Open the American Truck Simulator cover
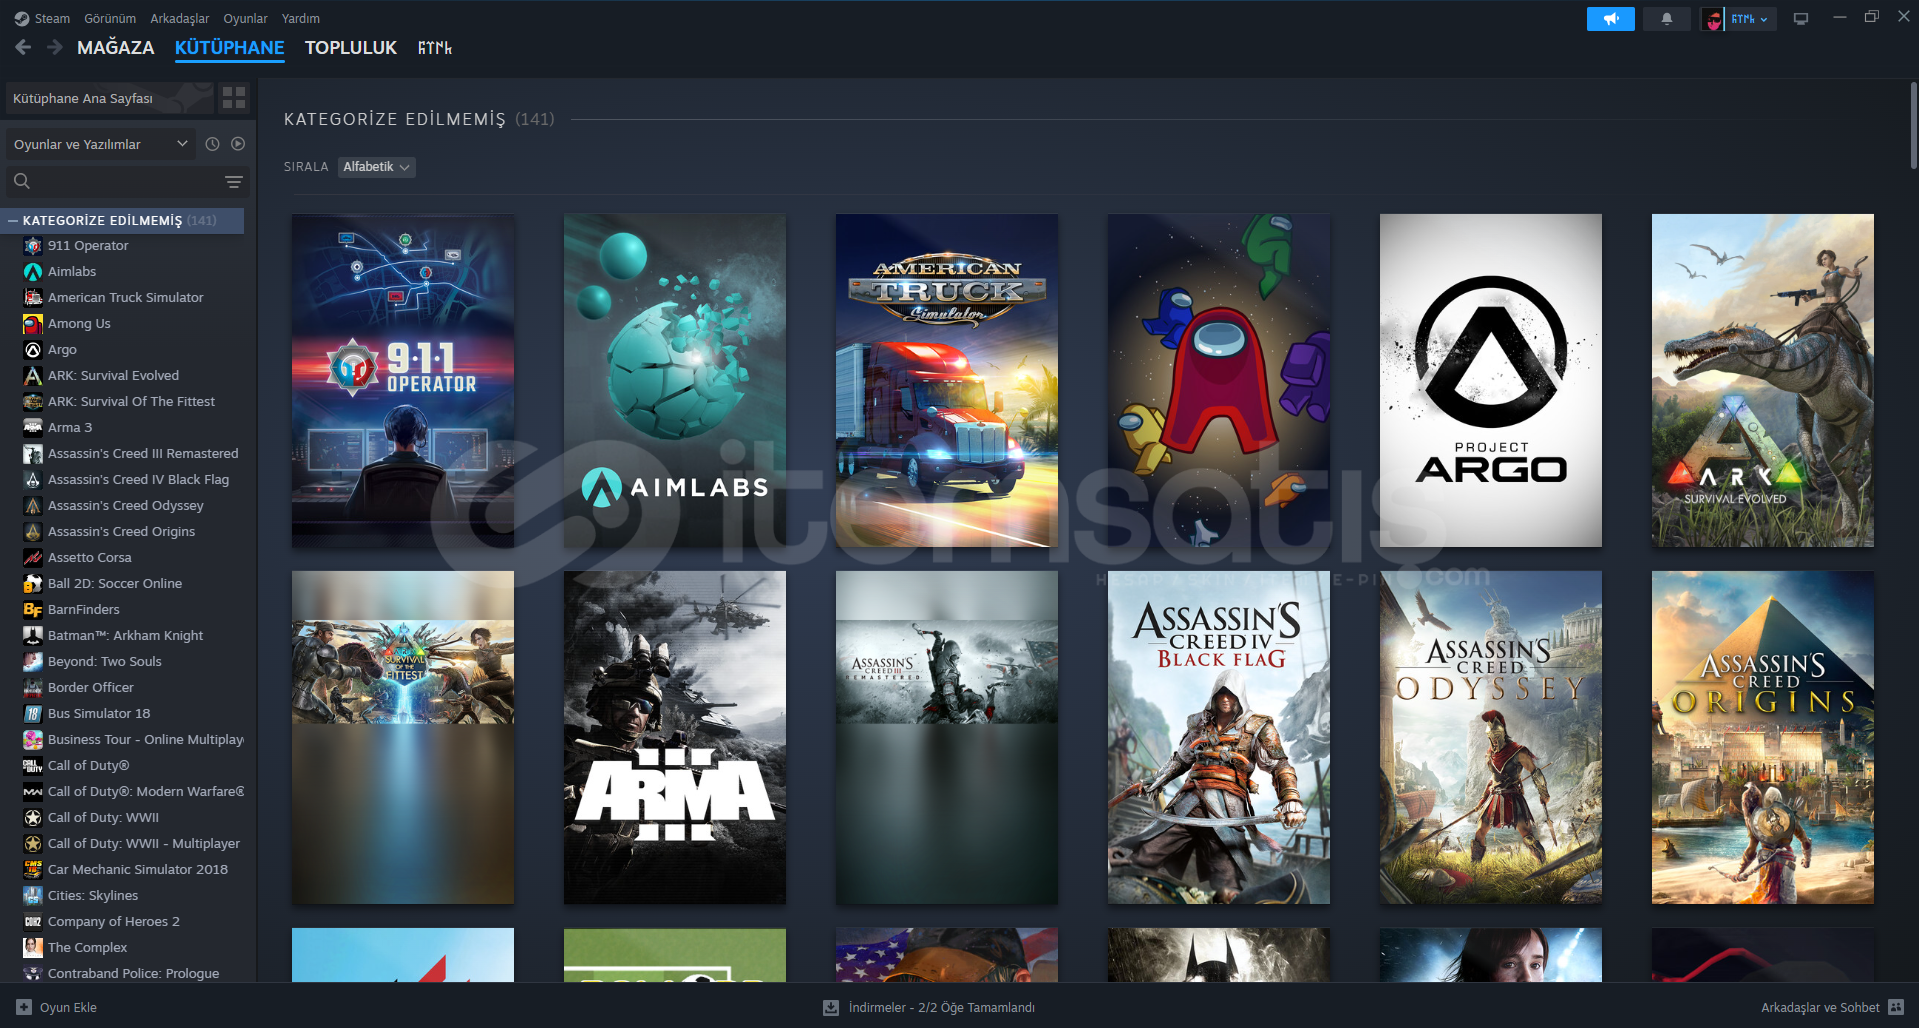Image resolution: width=1919 pixels, height=1028 pixels. click(x=947, y=380)
